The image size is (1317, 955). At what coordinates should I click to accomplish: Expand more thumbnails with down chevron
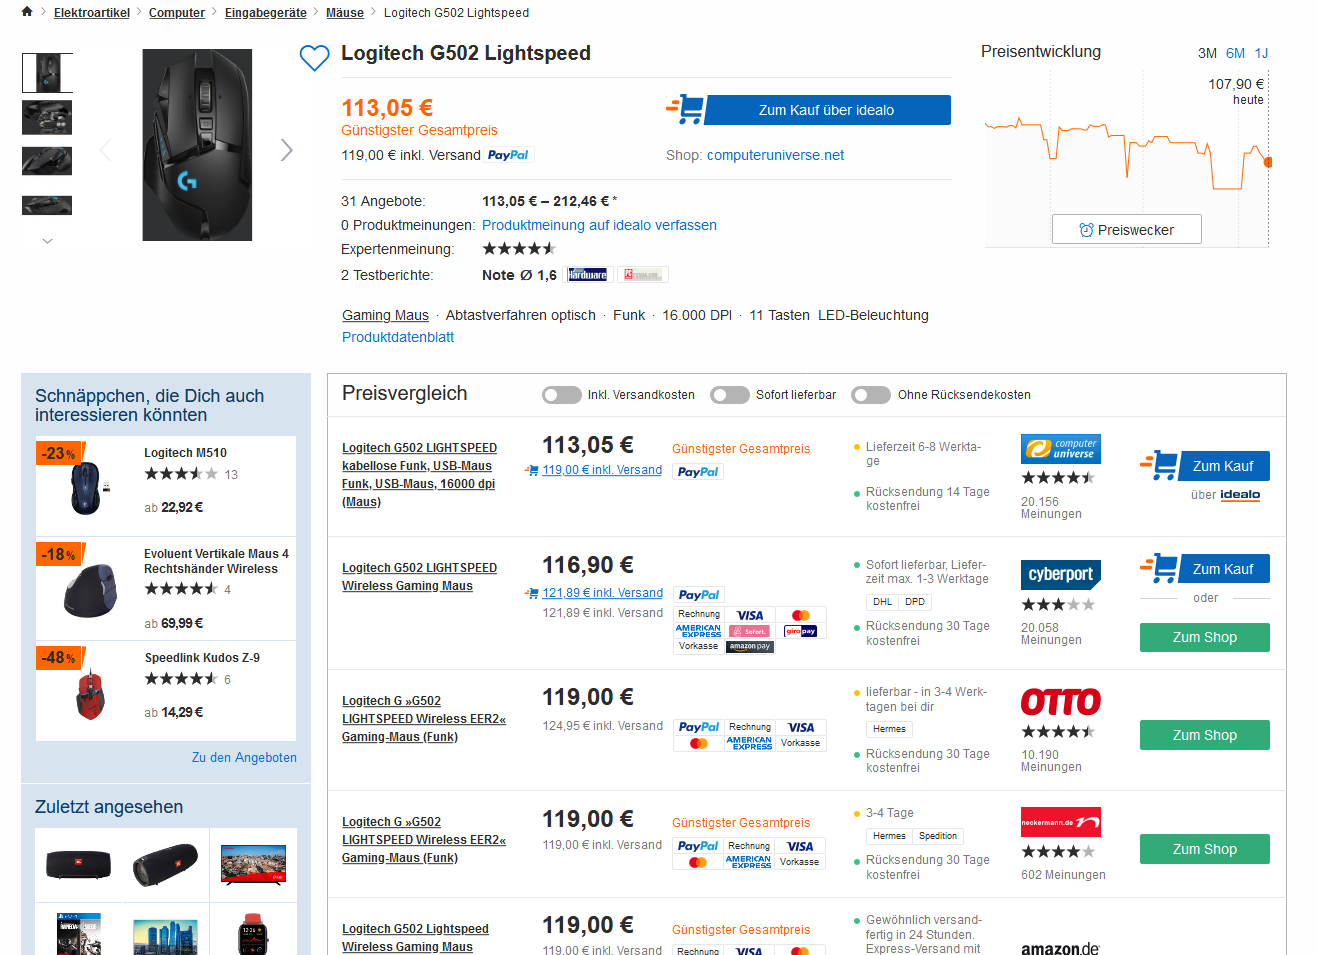pyautogui.click(x=47, y=241)
